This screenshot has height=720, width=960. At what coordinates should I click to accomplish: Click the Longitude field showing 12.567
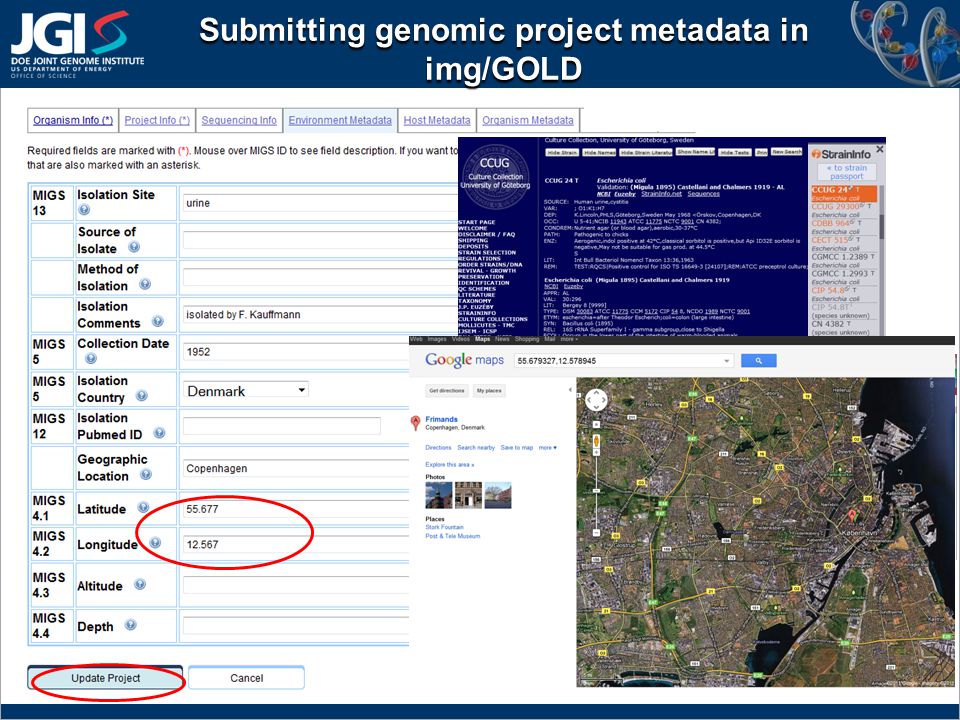point(297,544)
